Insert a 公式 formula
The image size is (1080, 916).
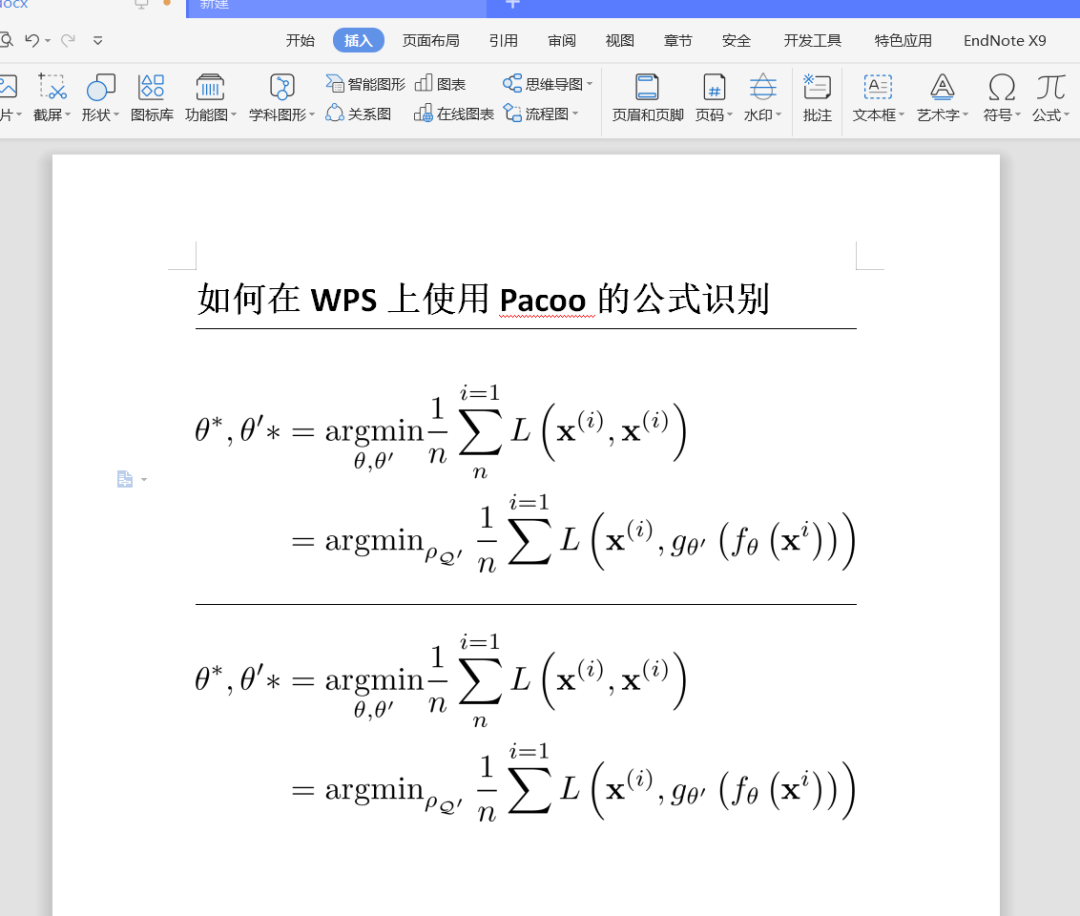tap(1050, 98)
